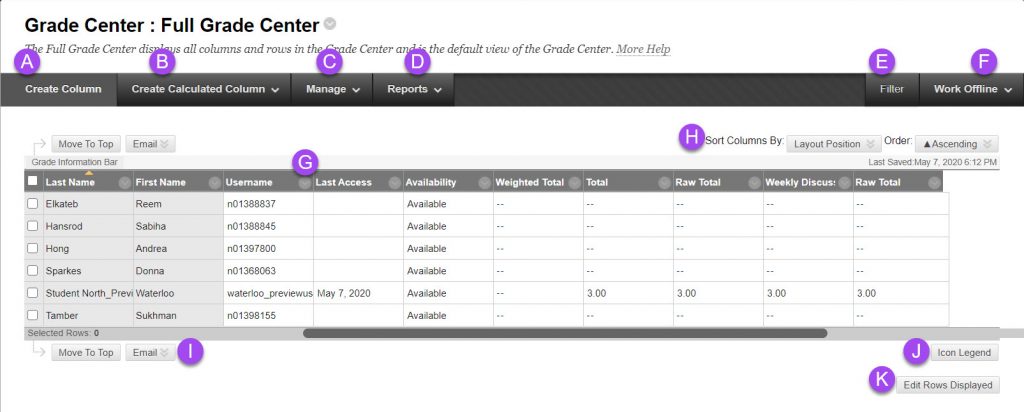Open the Weekly Discussion column options chevron
Image resolution: width=1024 pixels, height=412 pixels.
pos(844,183)
